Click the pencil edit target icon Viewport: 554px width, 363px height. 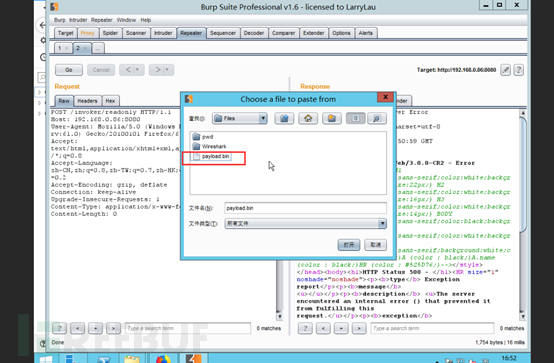point(506,70)
